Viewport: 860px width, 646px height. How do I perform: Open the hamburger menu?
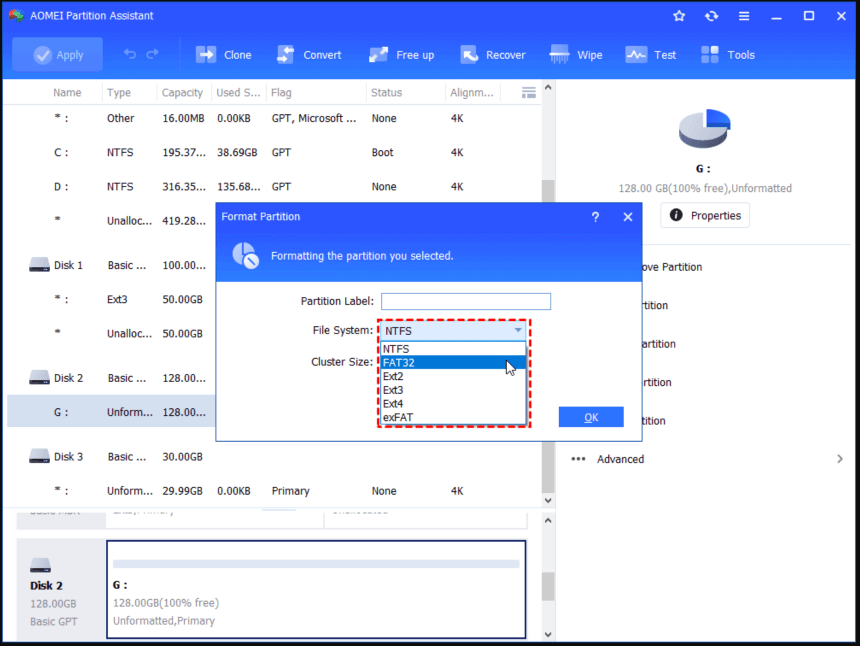point(742,15)
